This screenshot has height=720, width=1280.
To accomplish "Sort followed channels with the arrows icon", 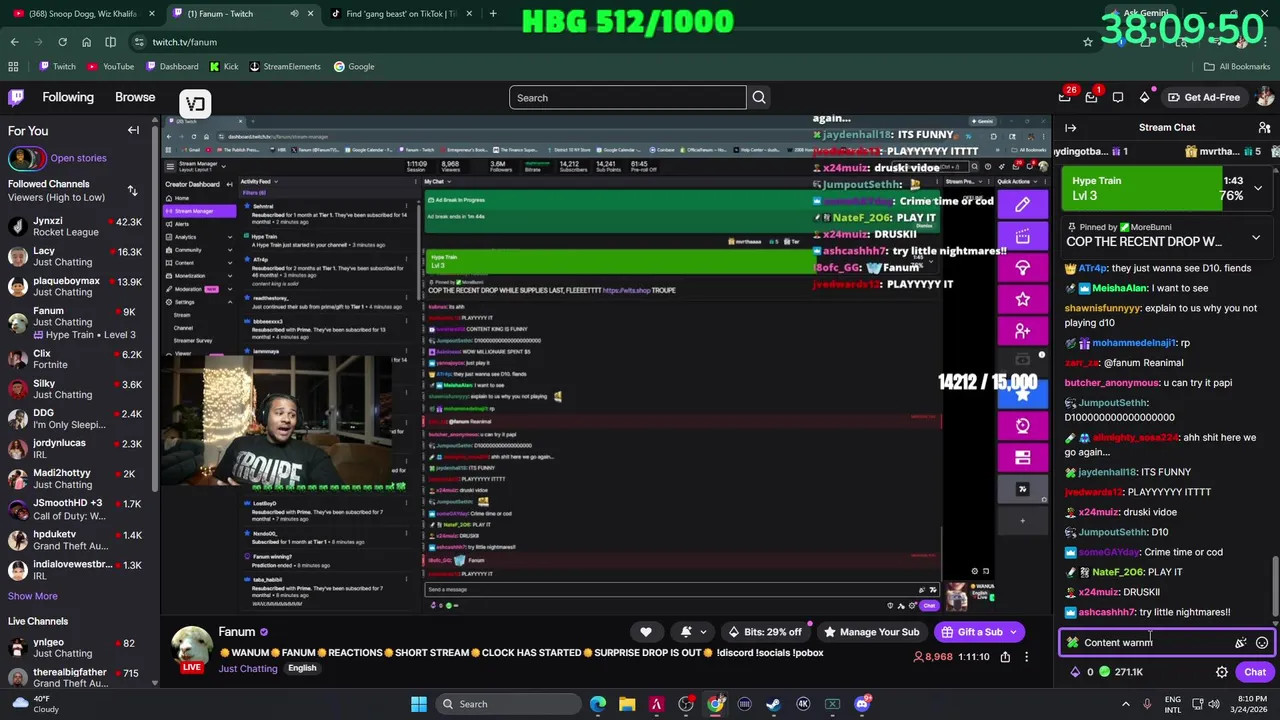I will 132,190.
